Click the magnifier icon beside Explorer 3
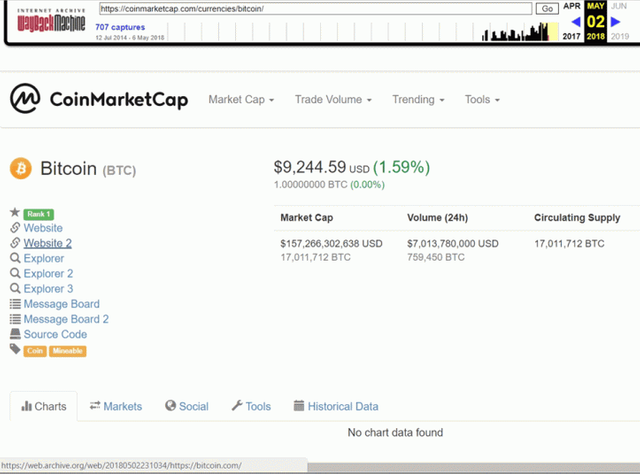The width and height of the screenshot is (640, 474). pos(15,288)
